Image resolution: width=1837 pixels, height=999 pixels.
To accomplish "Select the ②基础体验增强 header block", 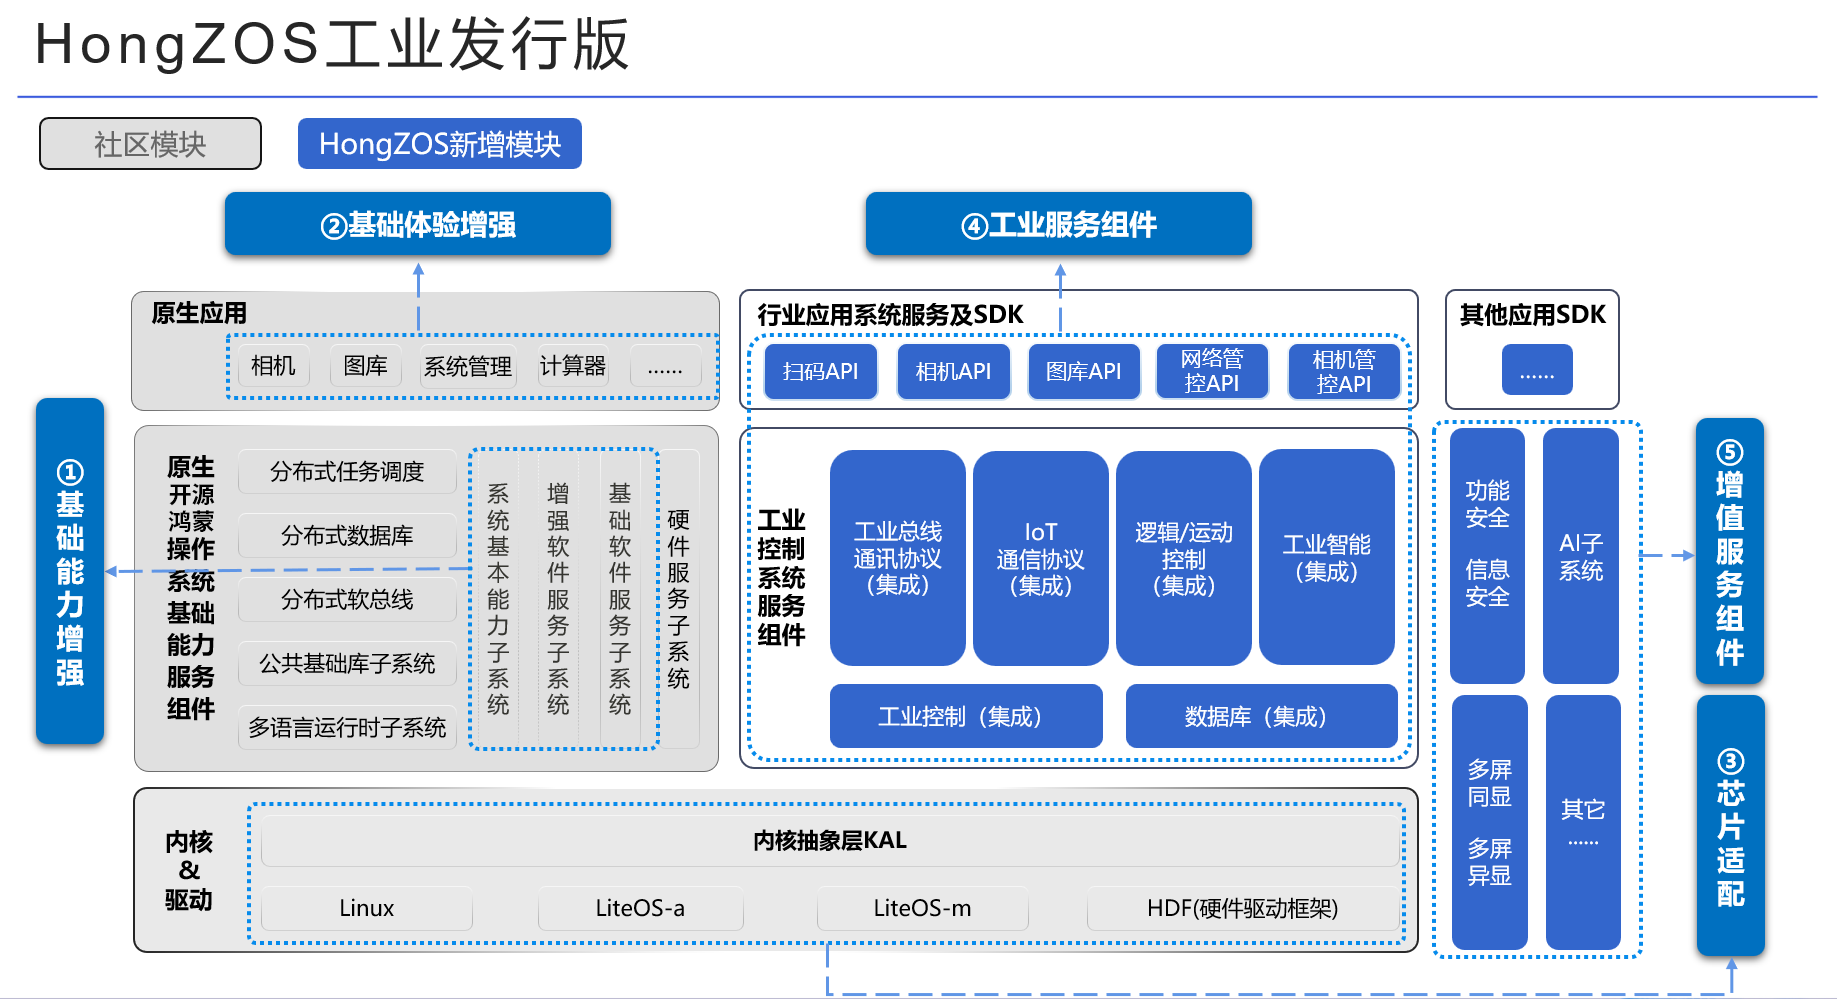I will coord(417,224).
